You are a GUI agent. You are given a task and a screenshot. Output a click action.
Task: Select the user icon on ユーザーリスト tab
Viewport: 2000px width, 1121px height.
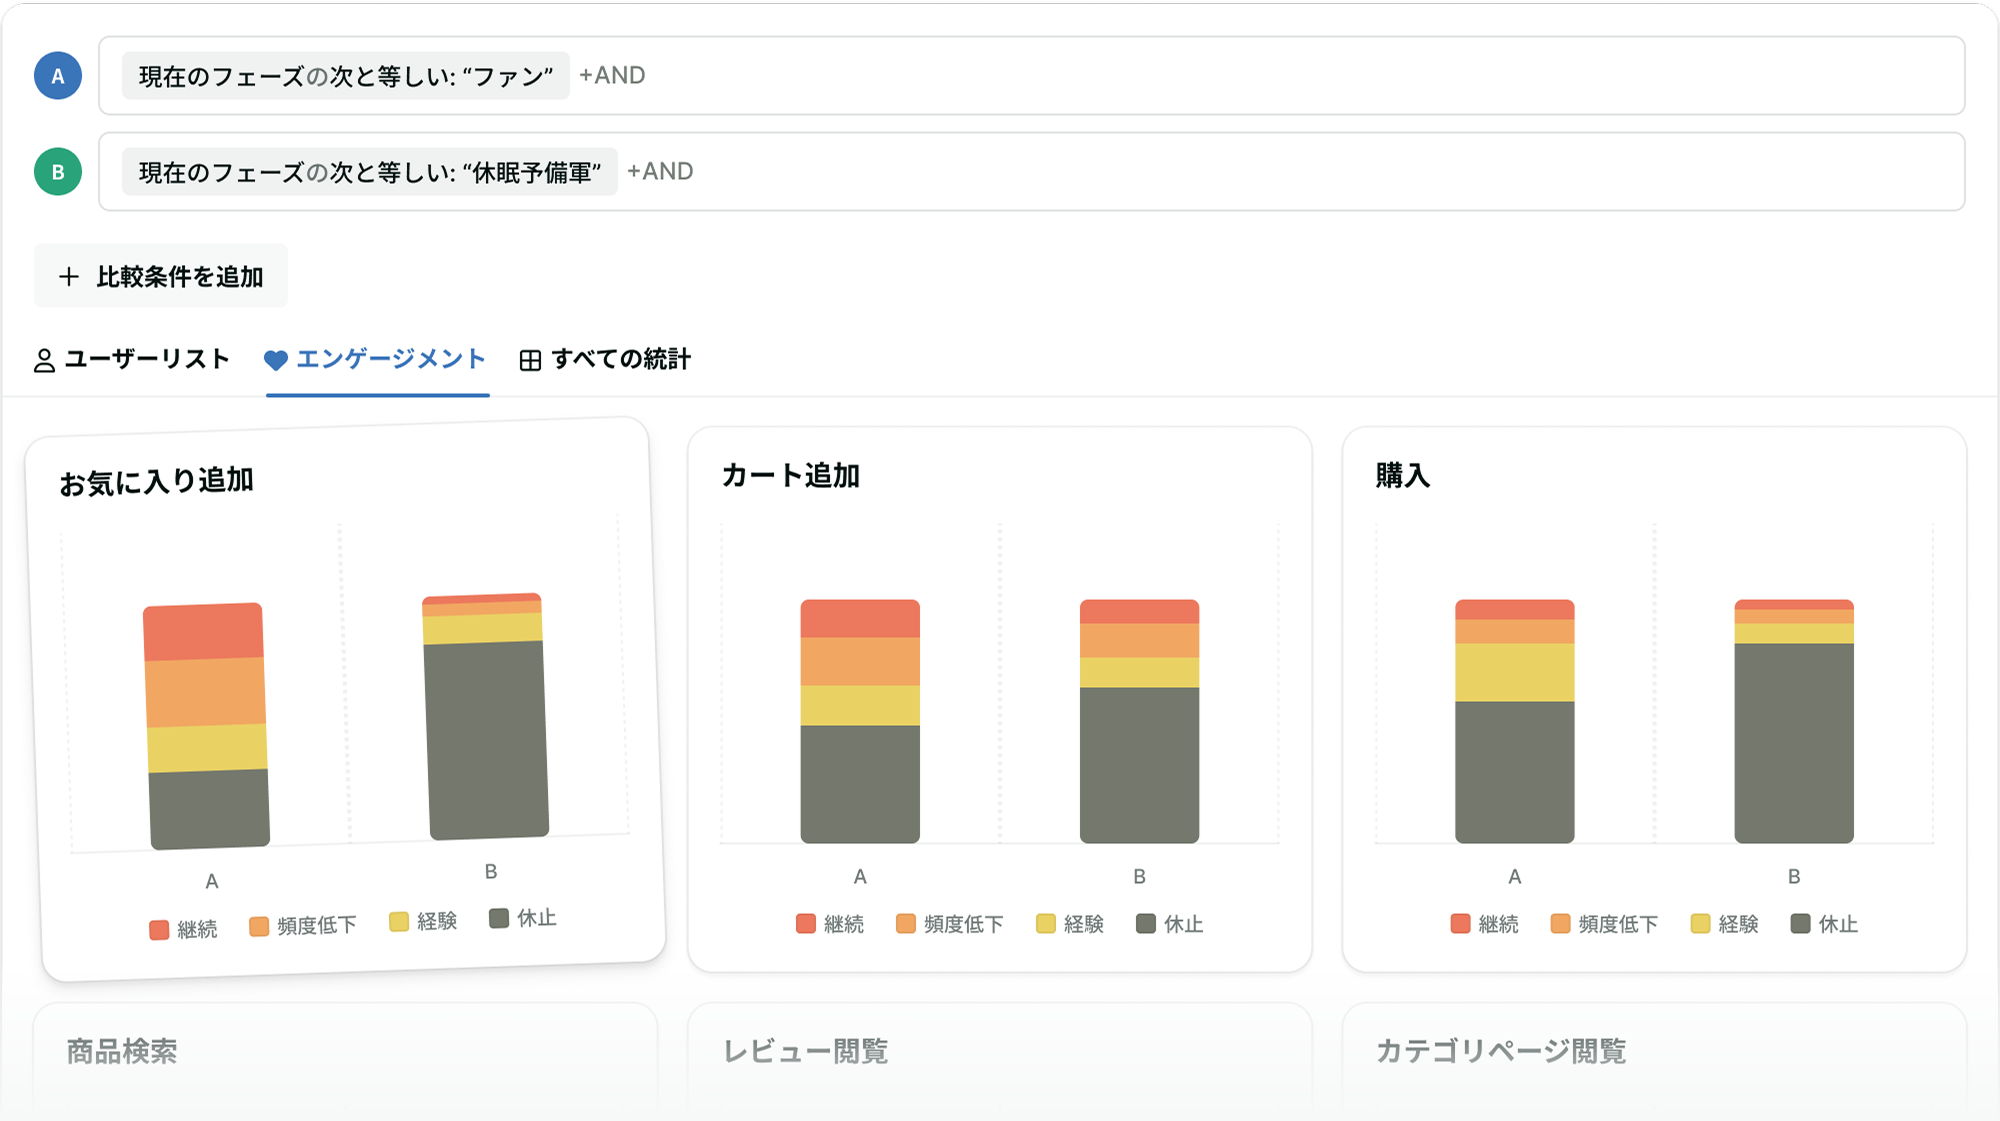pyautogui.click(x=44, y=360)
